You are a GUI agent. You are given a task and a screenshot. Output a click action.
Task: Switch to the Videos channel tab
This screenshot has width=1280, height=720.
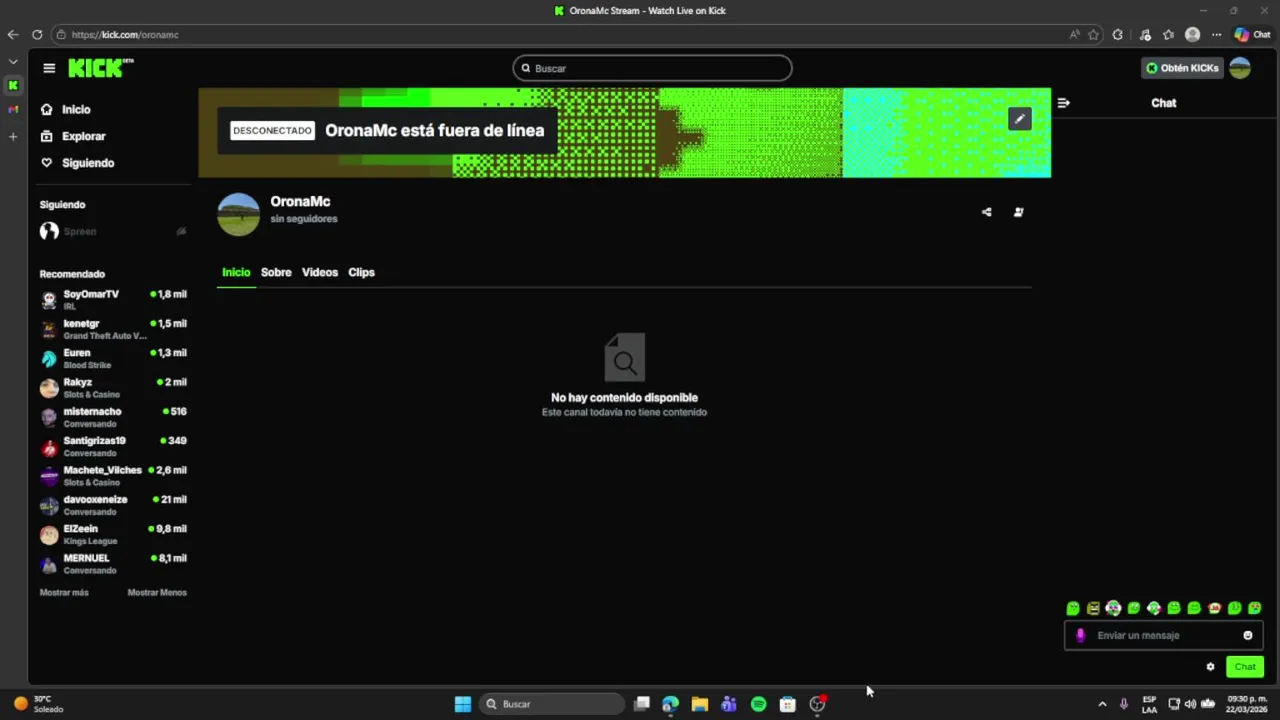[x=320, y=272]
